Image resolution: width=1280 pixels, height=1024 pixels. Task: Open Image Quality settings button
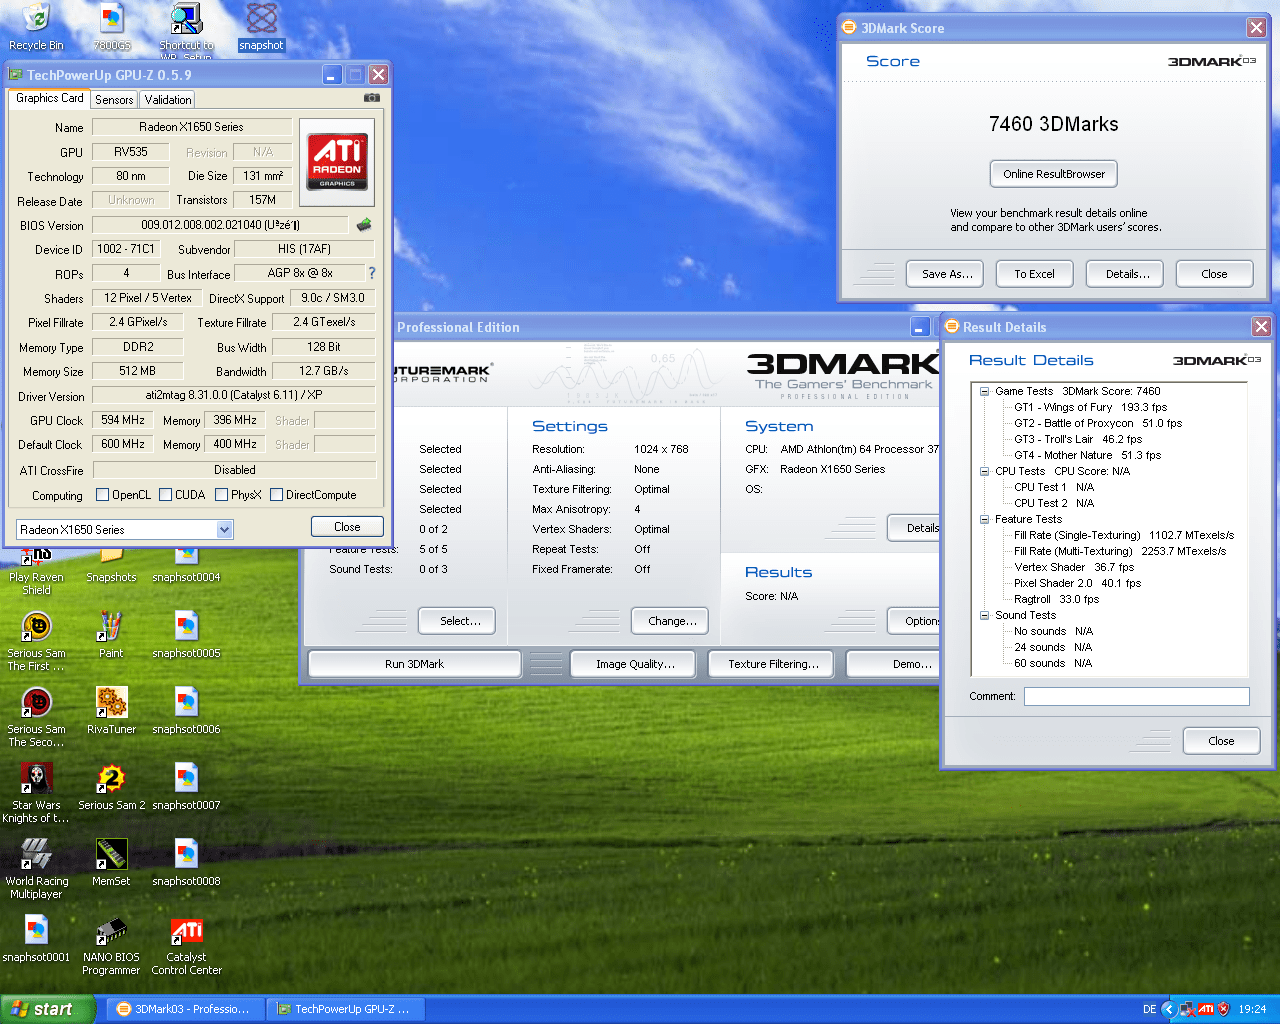point(635,664)
